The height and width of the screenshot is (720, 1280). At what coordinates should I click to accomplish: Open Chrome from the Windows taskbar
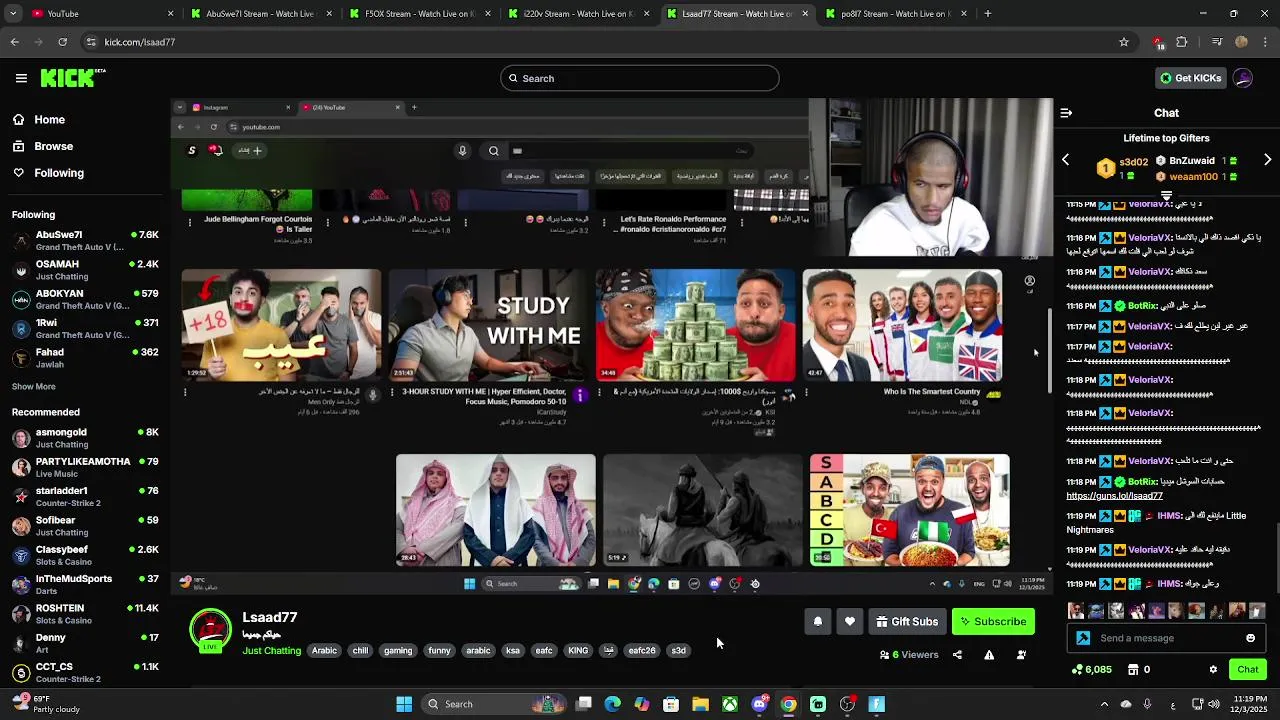click(789, 704)
